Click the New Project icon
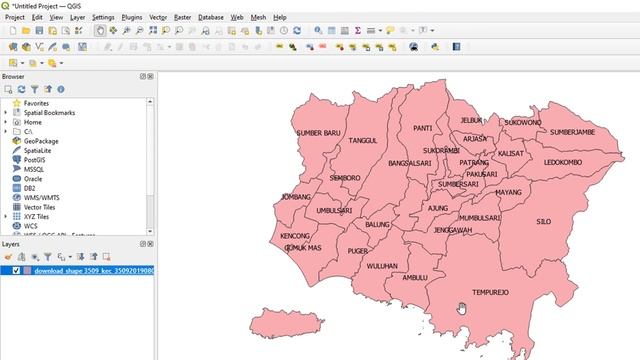 [x=13, y=31]
